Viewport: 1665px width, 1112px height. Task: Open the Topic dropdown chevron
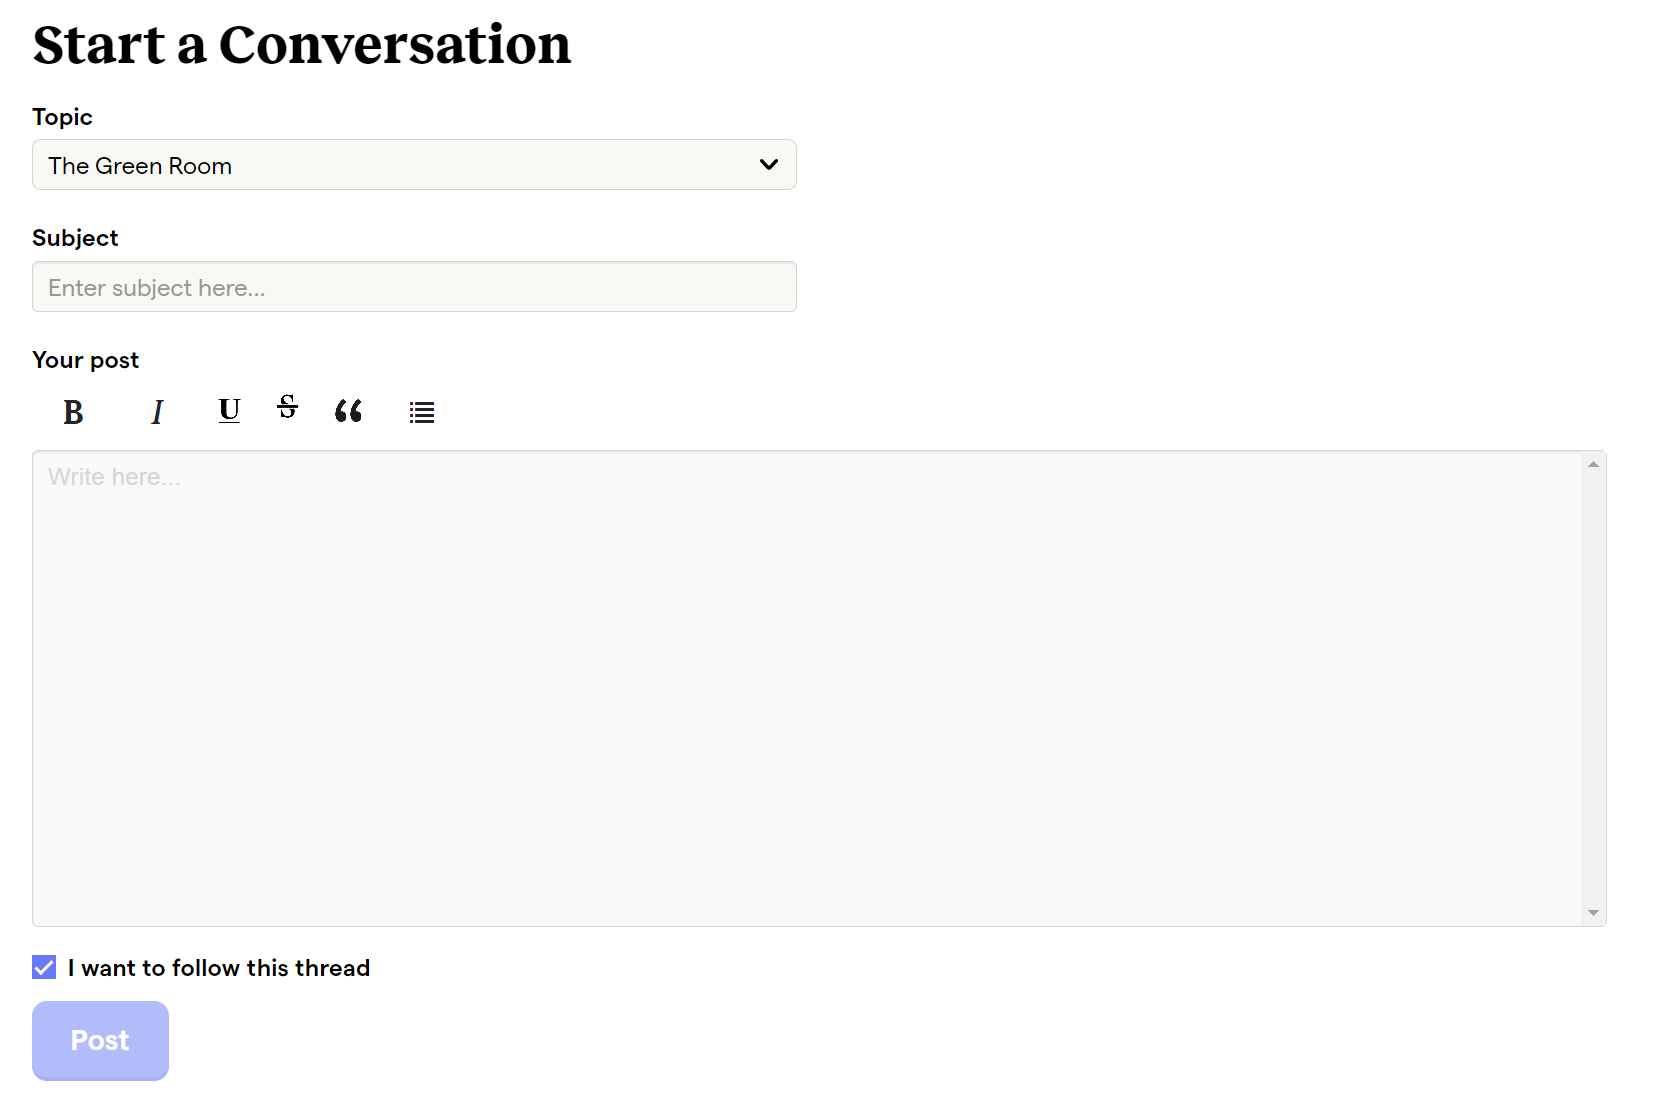pos(769,165)
